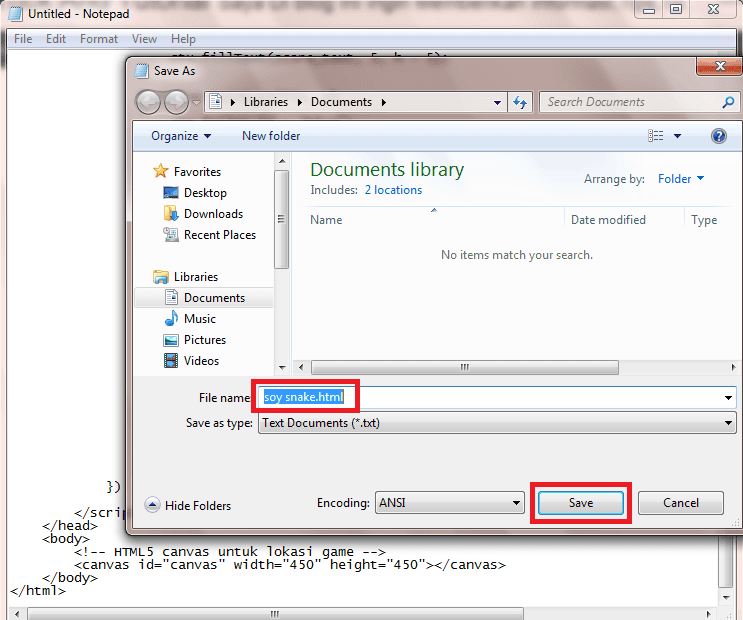Select Desktop in the navigation pane
This screenshot has height=620, width=743.
coord(205,193)
